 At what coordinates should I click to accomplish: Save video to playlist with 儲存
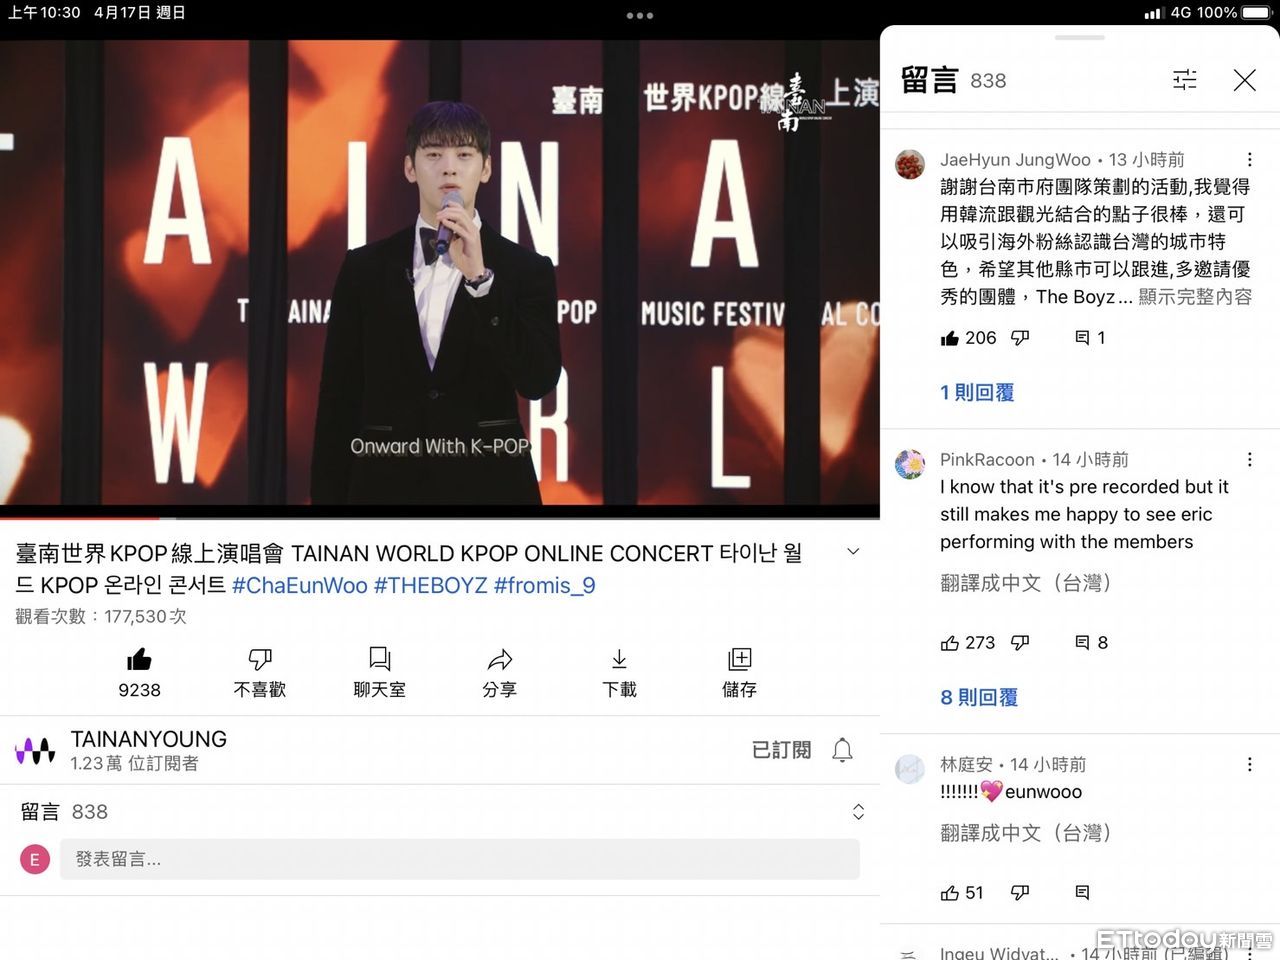(x=739, y=660)
